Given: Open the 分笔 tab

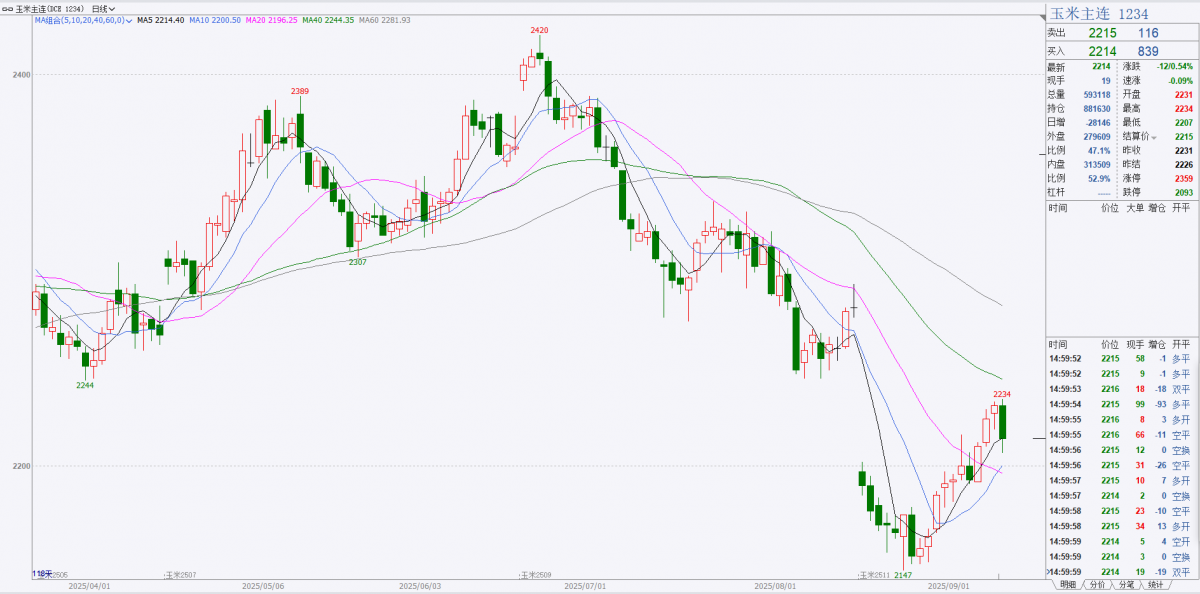Looking at the screenshot, I should click(x=1126, y=584).
